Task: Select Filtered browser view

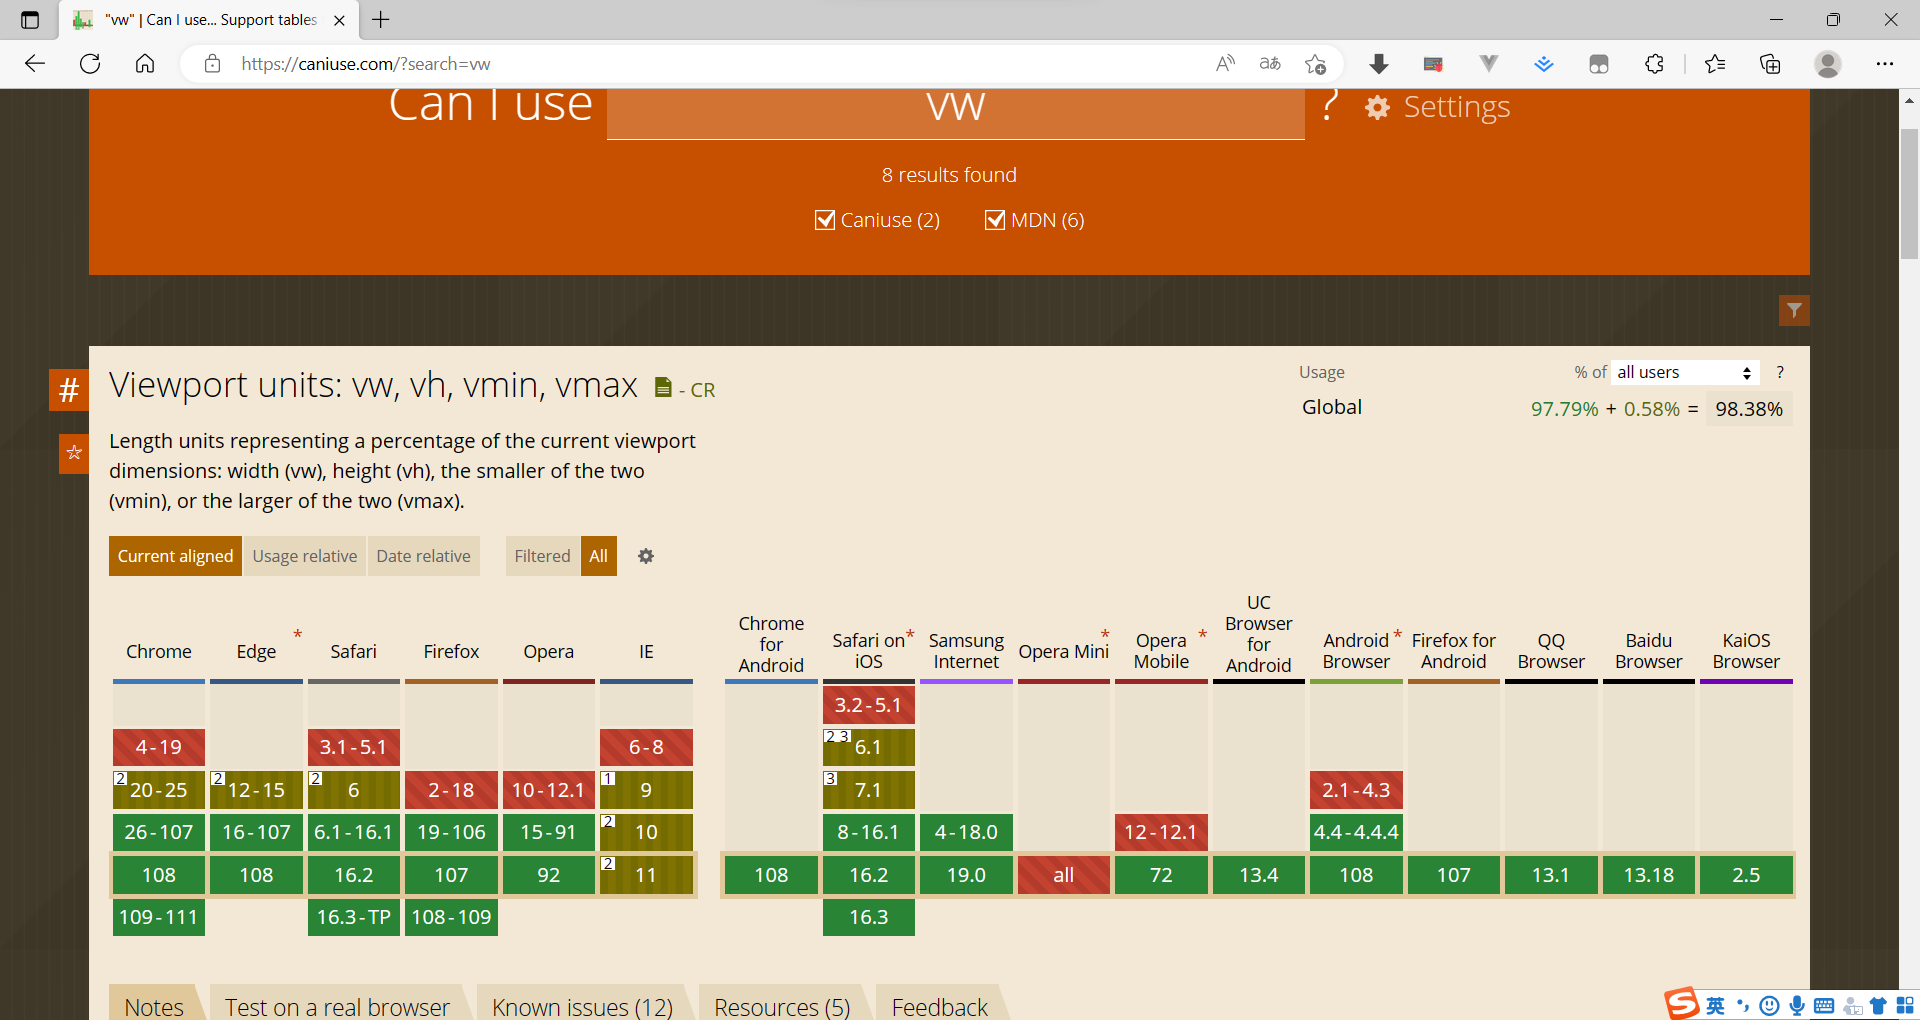Action: click(542, 556)
